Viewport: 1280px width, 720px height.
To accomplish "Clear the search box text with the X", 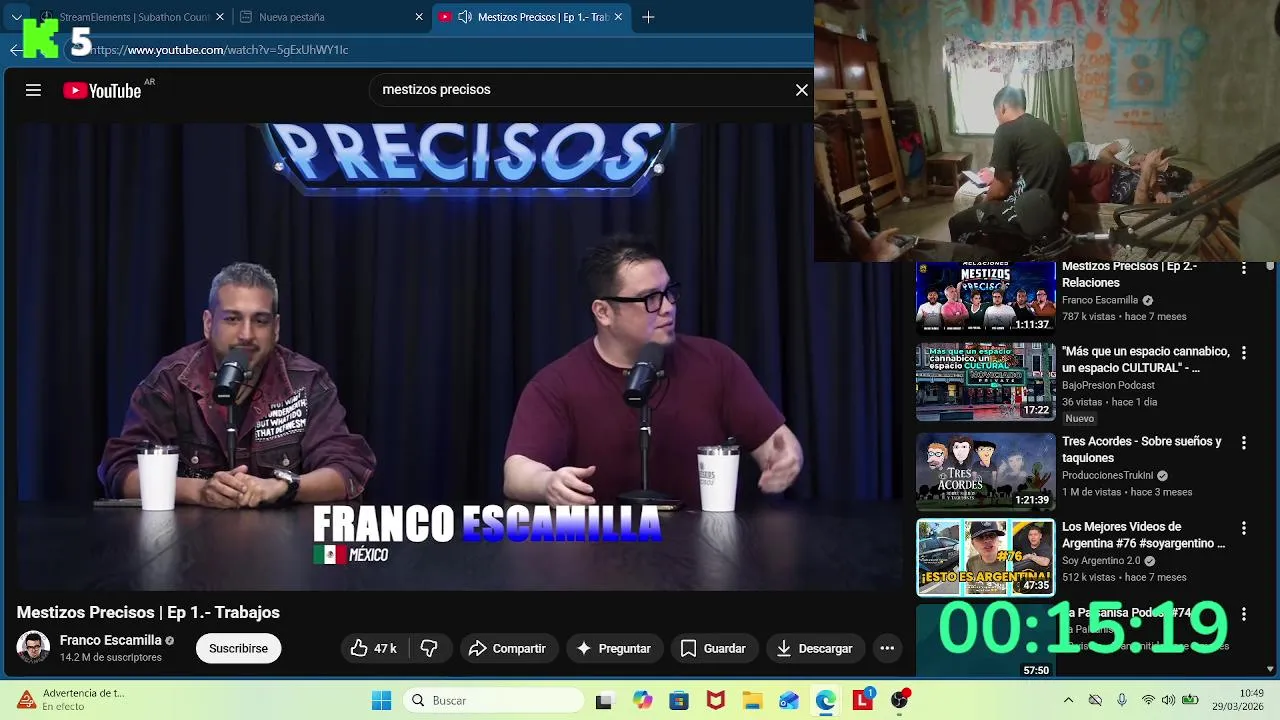I will tap(801, 90).
